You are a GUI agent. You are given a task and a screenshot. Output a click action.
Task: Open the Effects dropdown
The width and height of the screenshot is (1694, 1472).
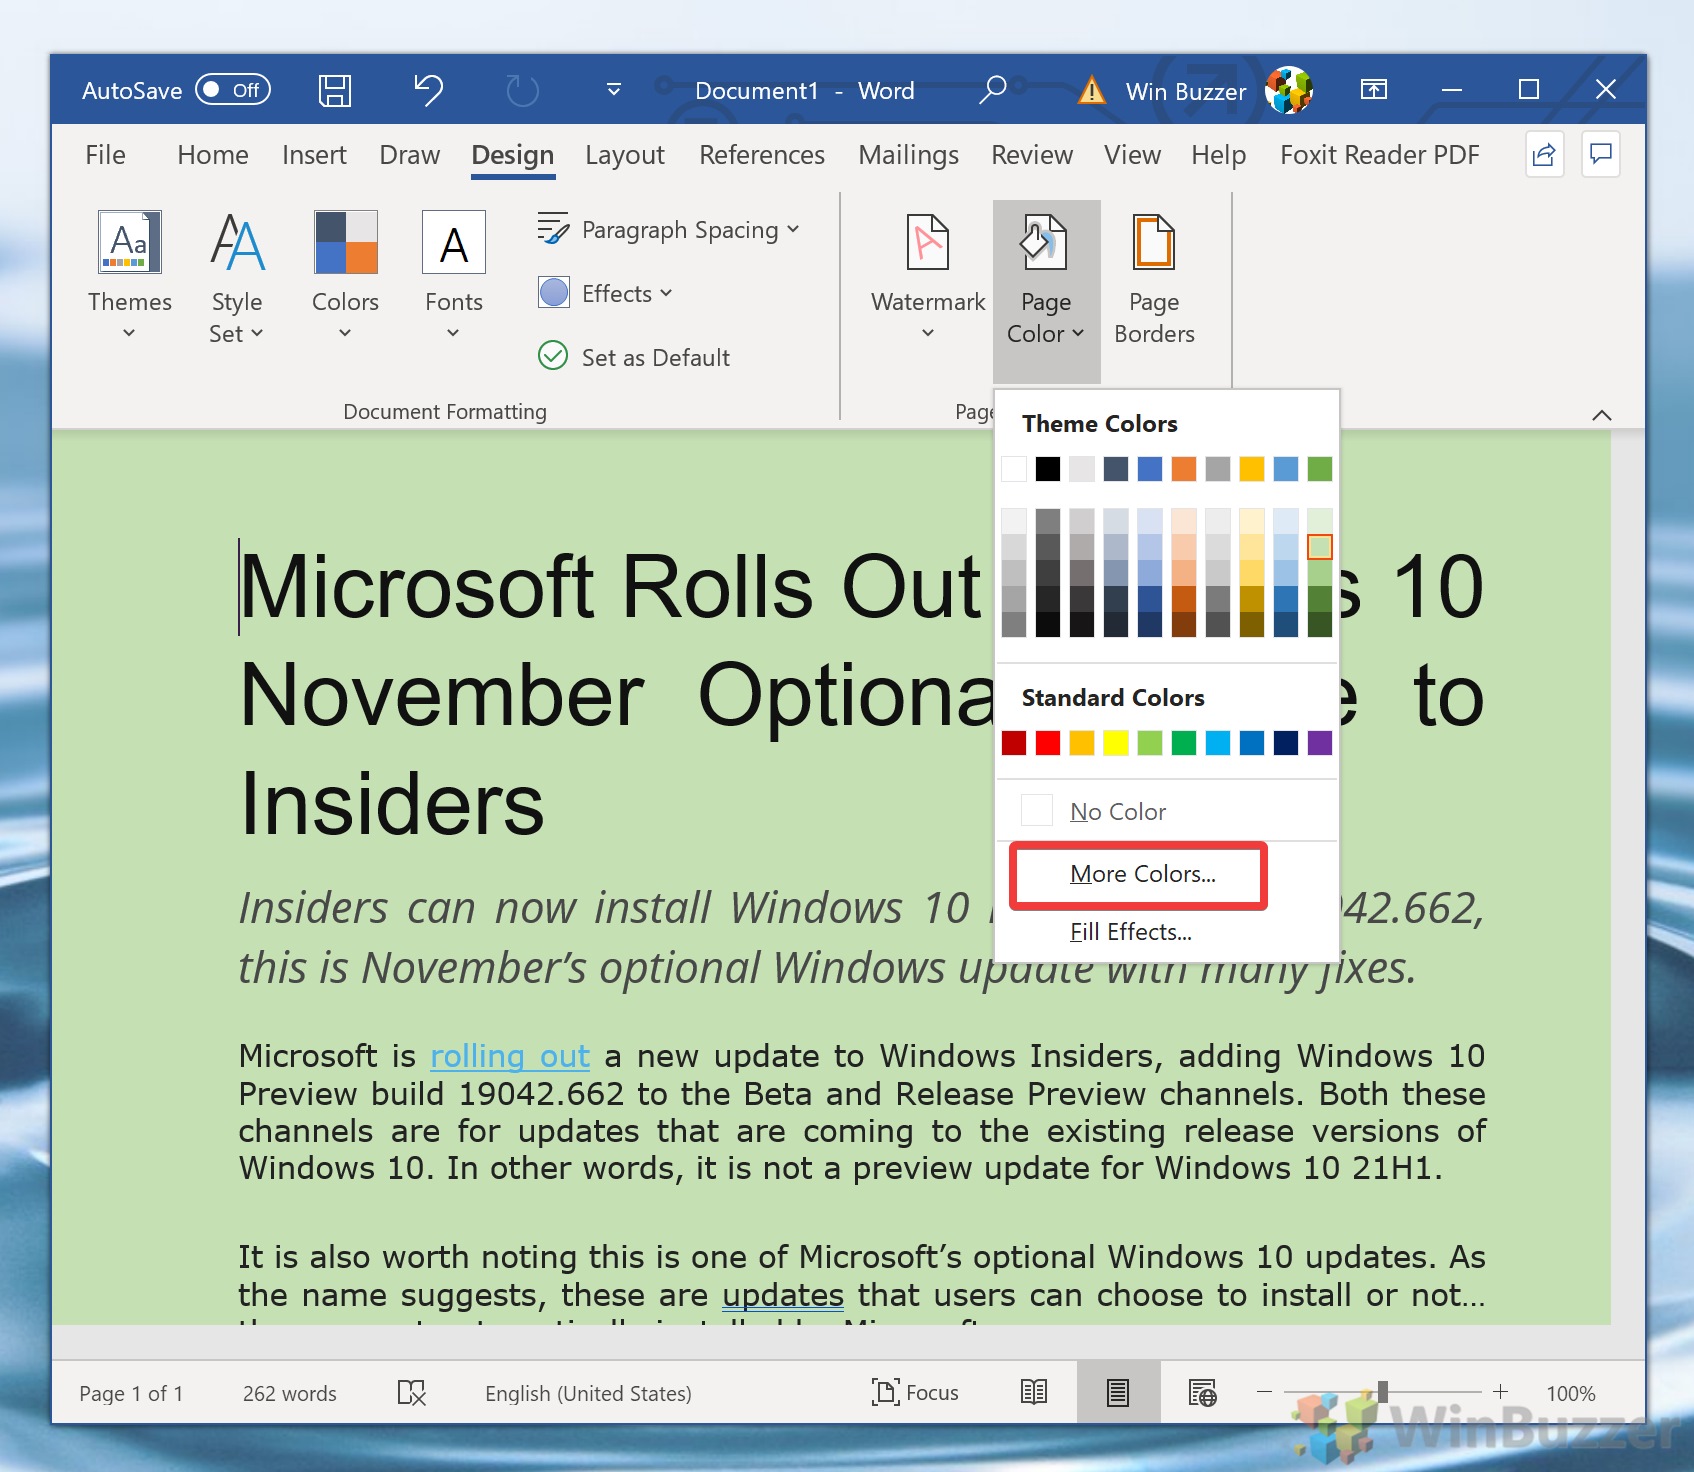pyautogui.click(x=606, y=293)
